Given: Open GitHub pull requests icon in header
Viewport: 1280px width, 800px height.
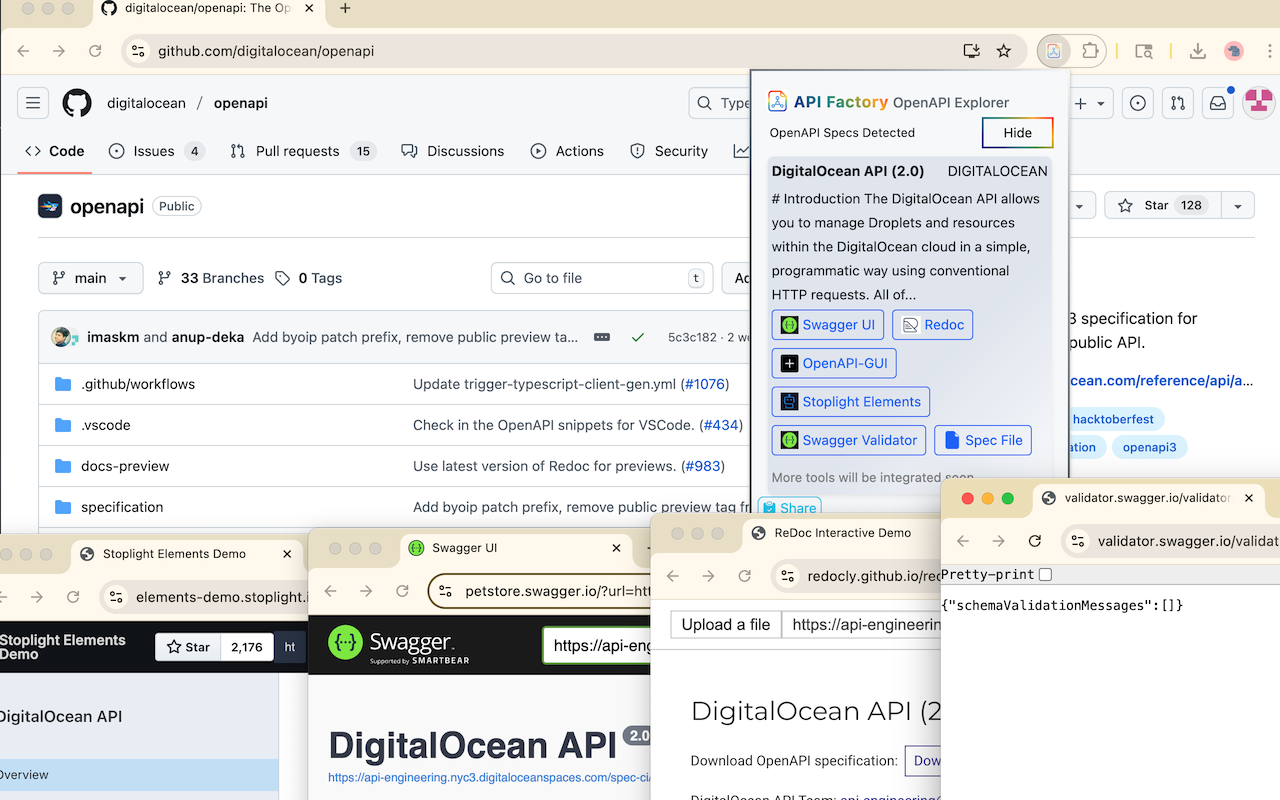Looking at the screenshot, I should [1178, 103].
